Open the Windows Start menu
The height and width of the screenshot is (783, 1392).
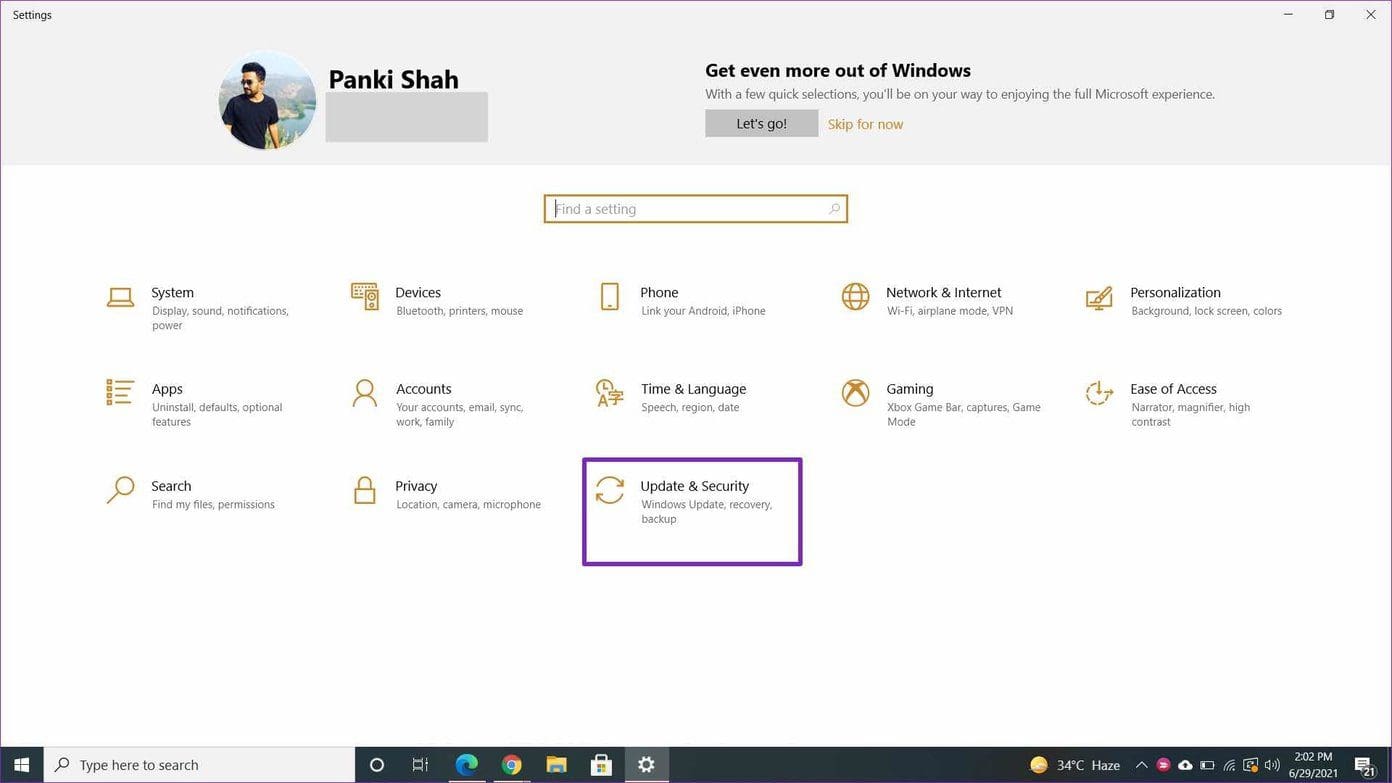21,765
